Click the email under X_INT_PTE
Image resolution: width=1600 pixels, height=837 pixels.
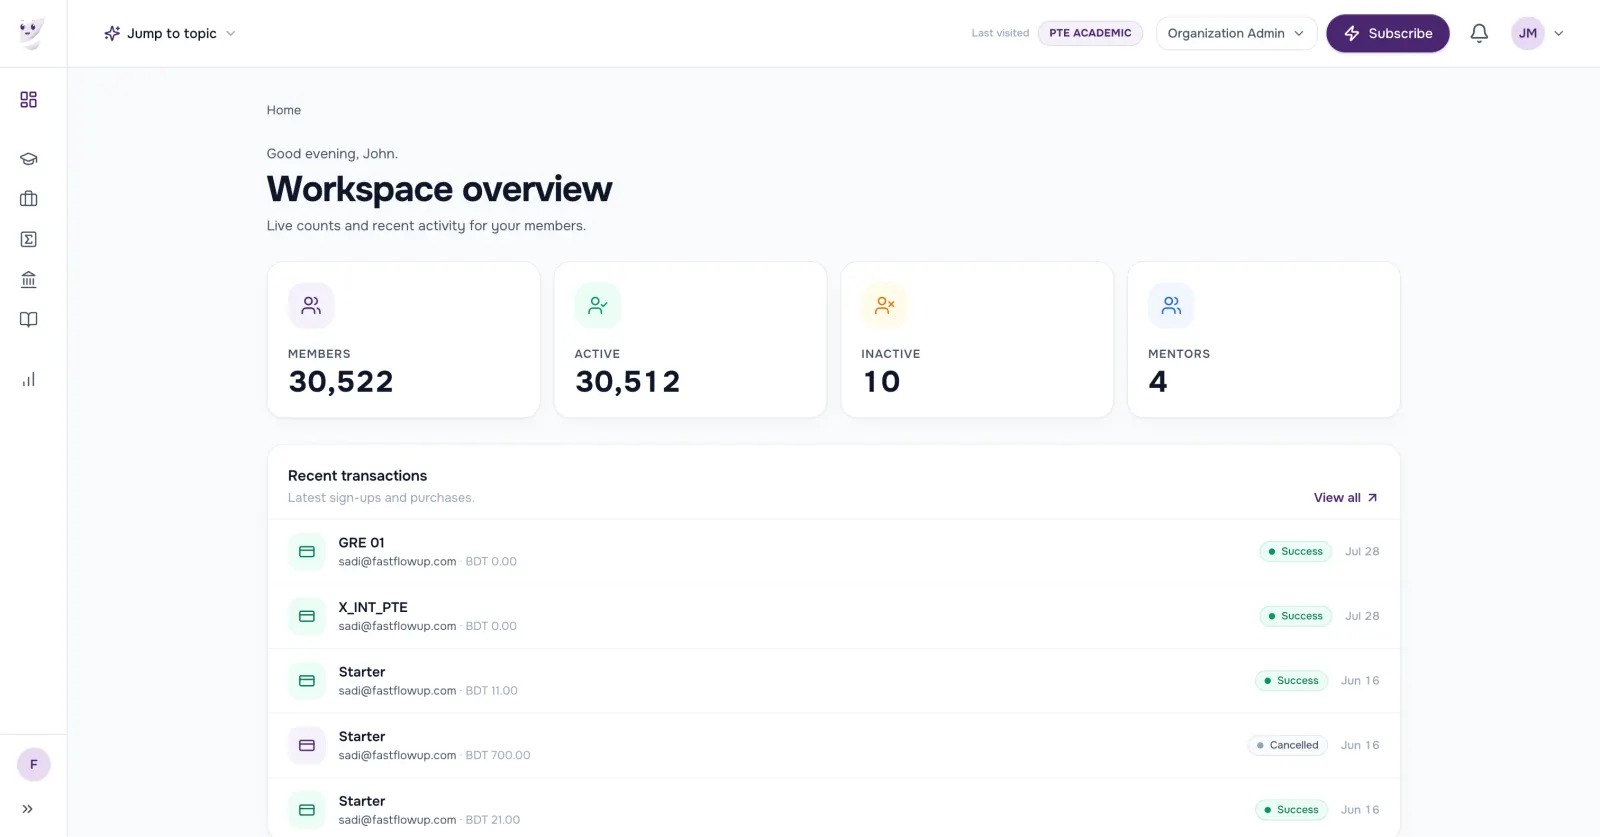(x=397, y=626)
